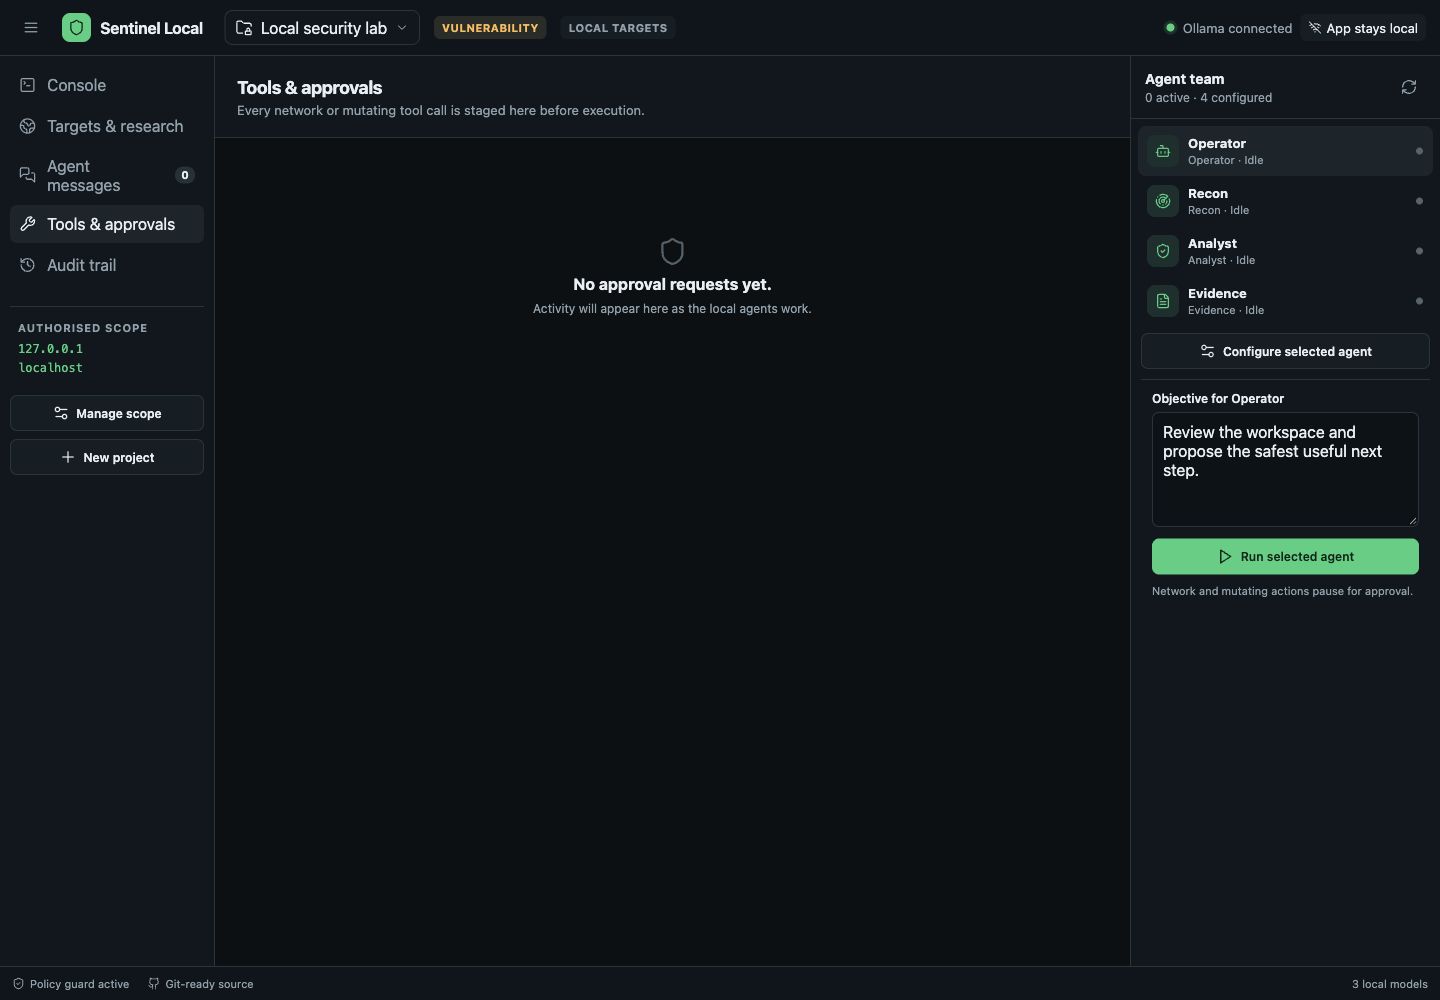Select the Analyst agent row
Viewport: 1440px width, 1000px height.
click(1285, 251)
